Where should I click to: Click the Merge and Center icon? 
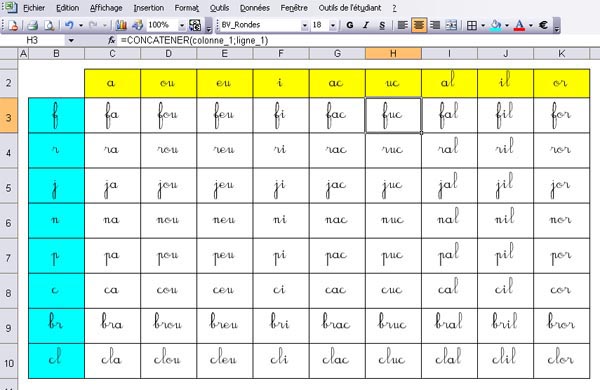(x=452, y=26)
